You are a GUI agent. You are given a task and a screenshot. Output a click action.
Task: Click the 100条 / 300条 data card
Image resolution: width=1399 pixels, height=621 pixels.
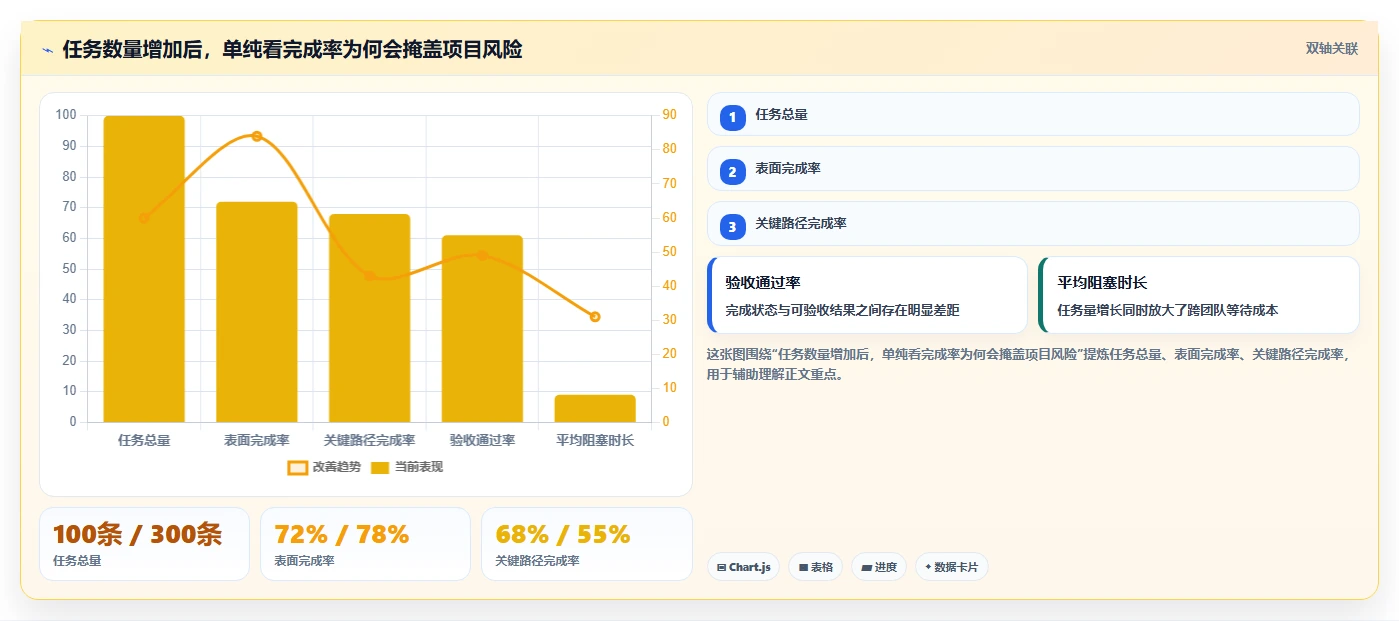click(144, 544)
